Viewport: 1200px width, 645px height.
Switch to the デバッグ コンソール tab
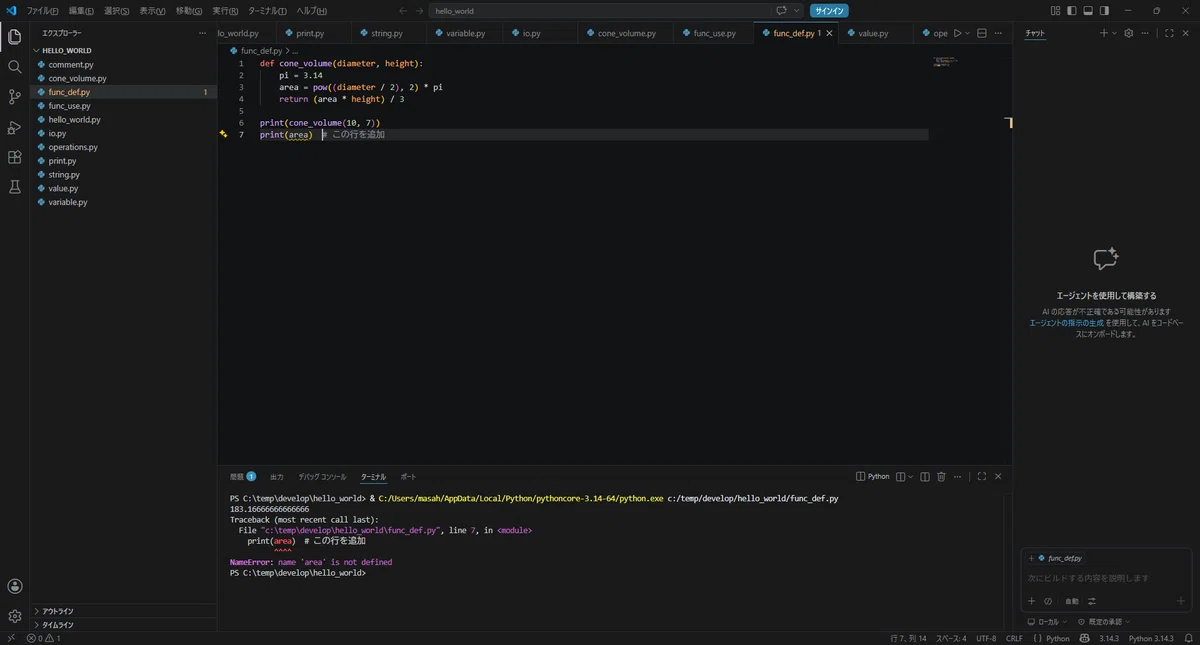(x=322, y=477)
